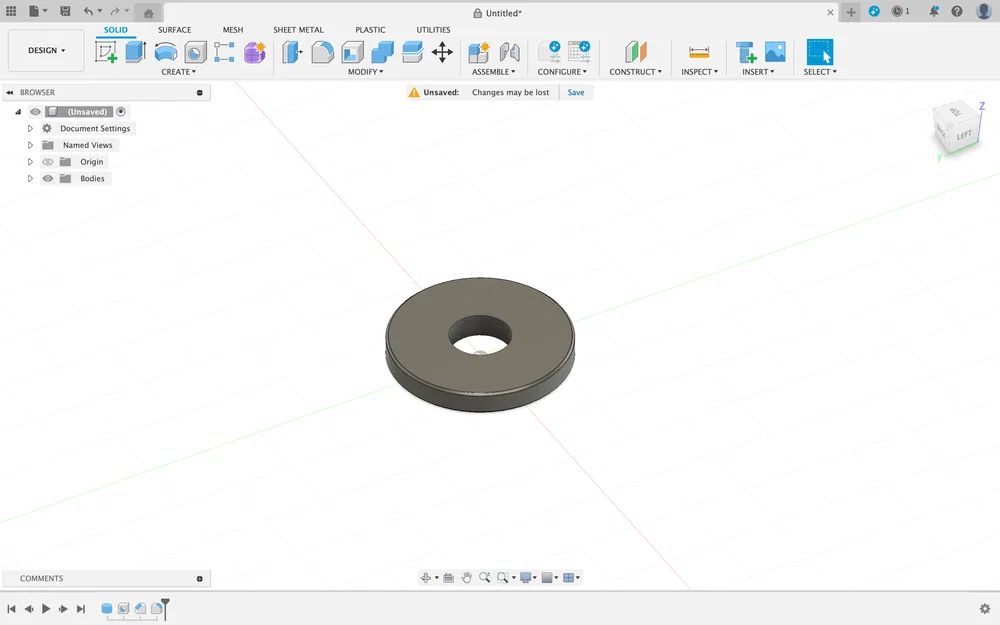Select the Revolve tool
Viewport: 1000px width, 625px height.
(x=165, y=52)
